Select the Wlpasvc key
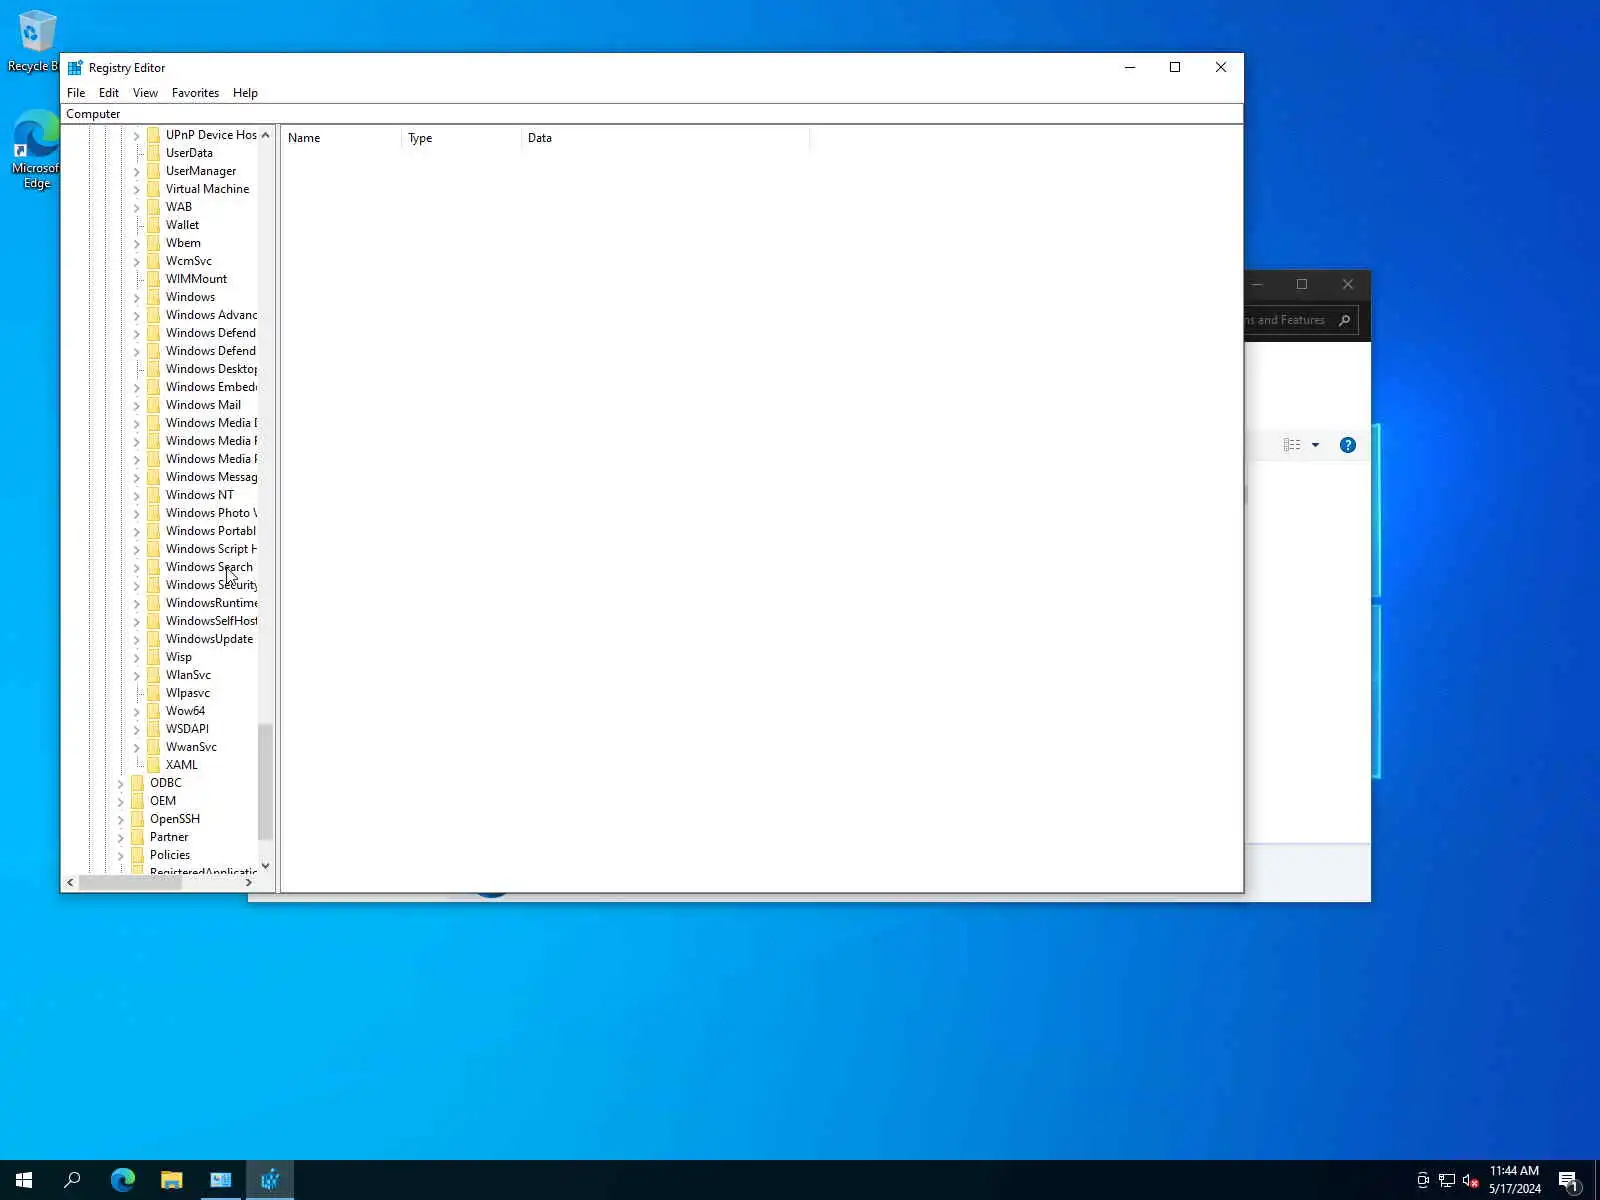The width and height of the screenshot is (1600, 1200). click(188, 693)
